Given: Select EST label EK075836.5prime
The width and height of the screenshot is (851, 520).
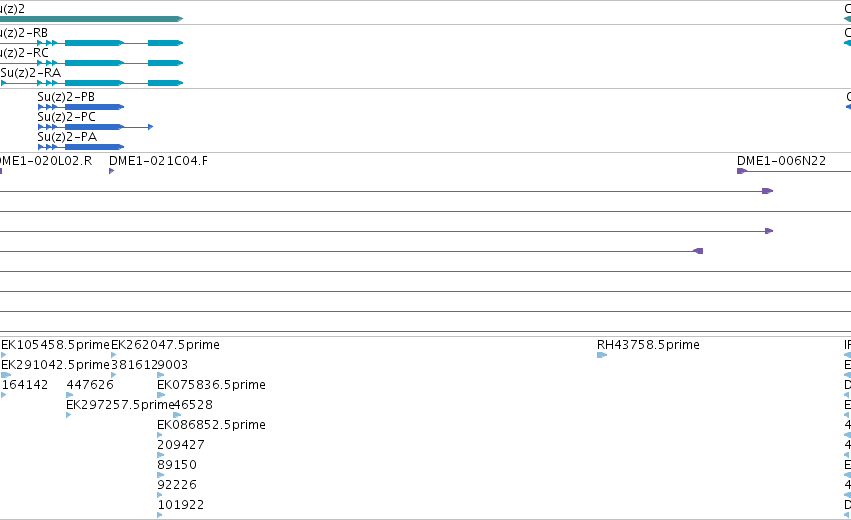Looking at the screenshot, I should tap(211, 385).
